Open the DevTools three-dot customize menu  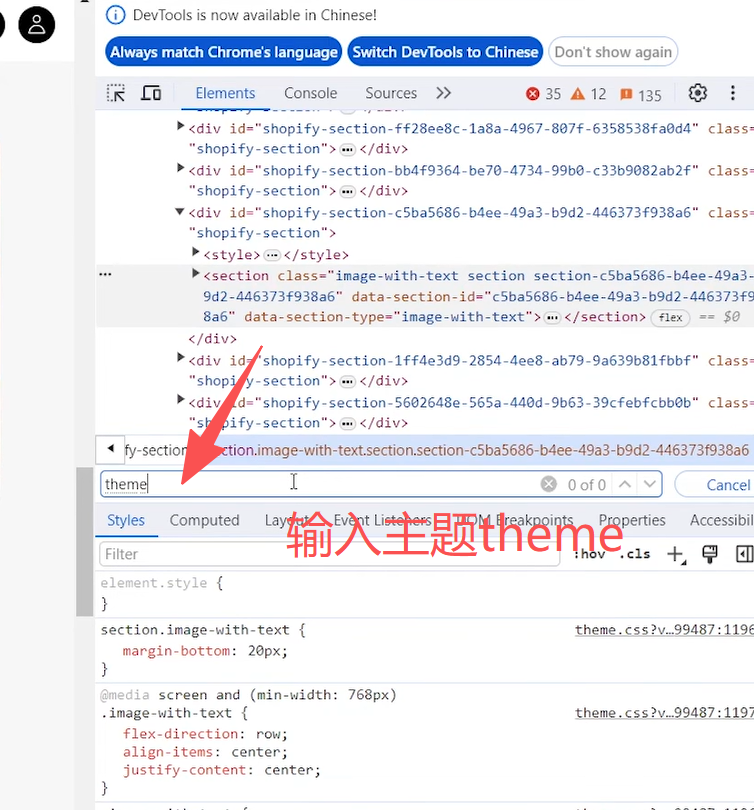point(732,94)
